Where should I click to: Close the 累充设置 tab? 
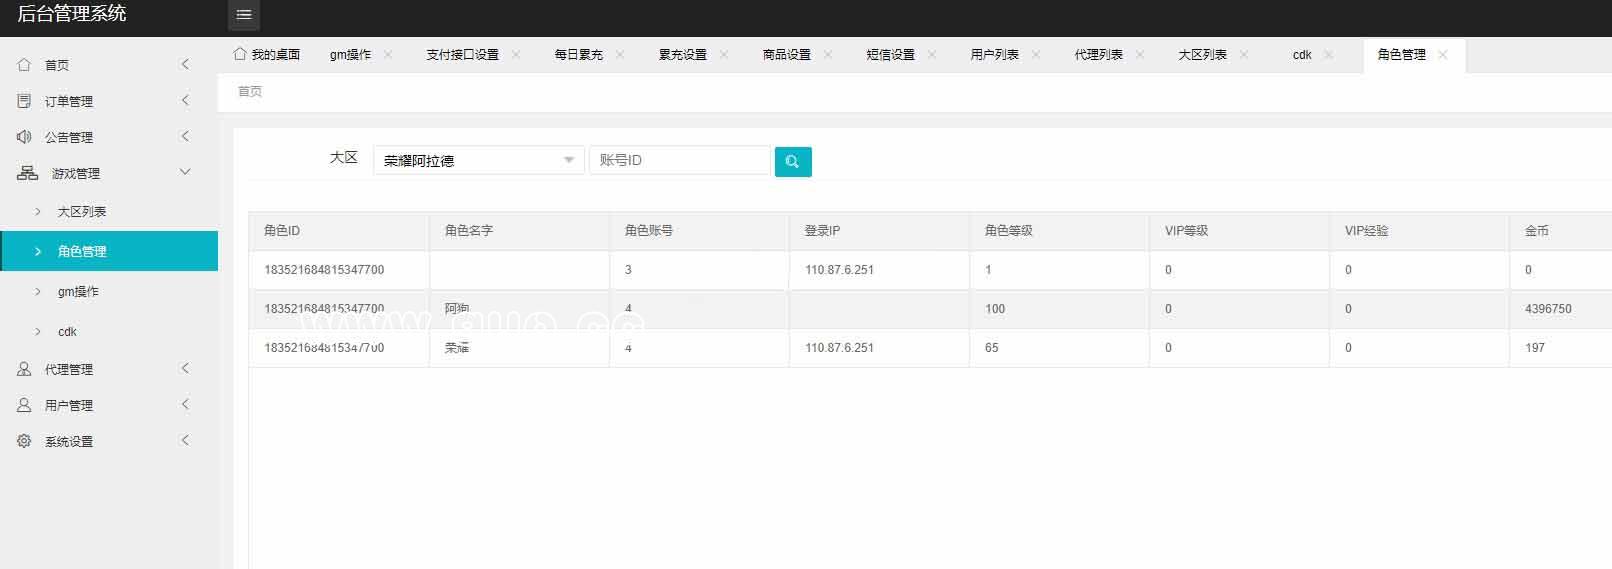[724, 55]
